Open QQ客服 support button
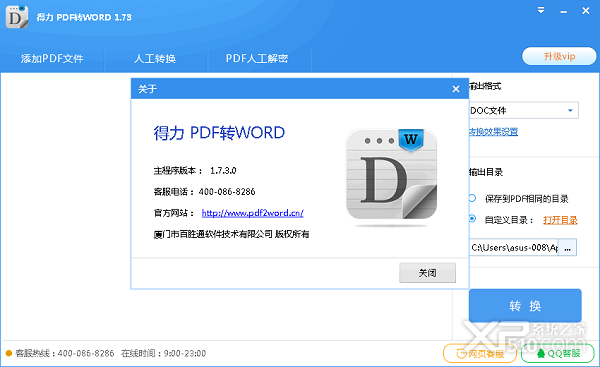This screenshot has height=367, width=600. point(558,353)
